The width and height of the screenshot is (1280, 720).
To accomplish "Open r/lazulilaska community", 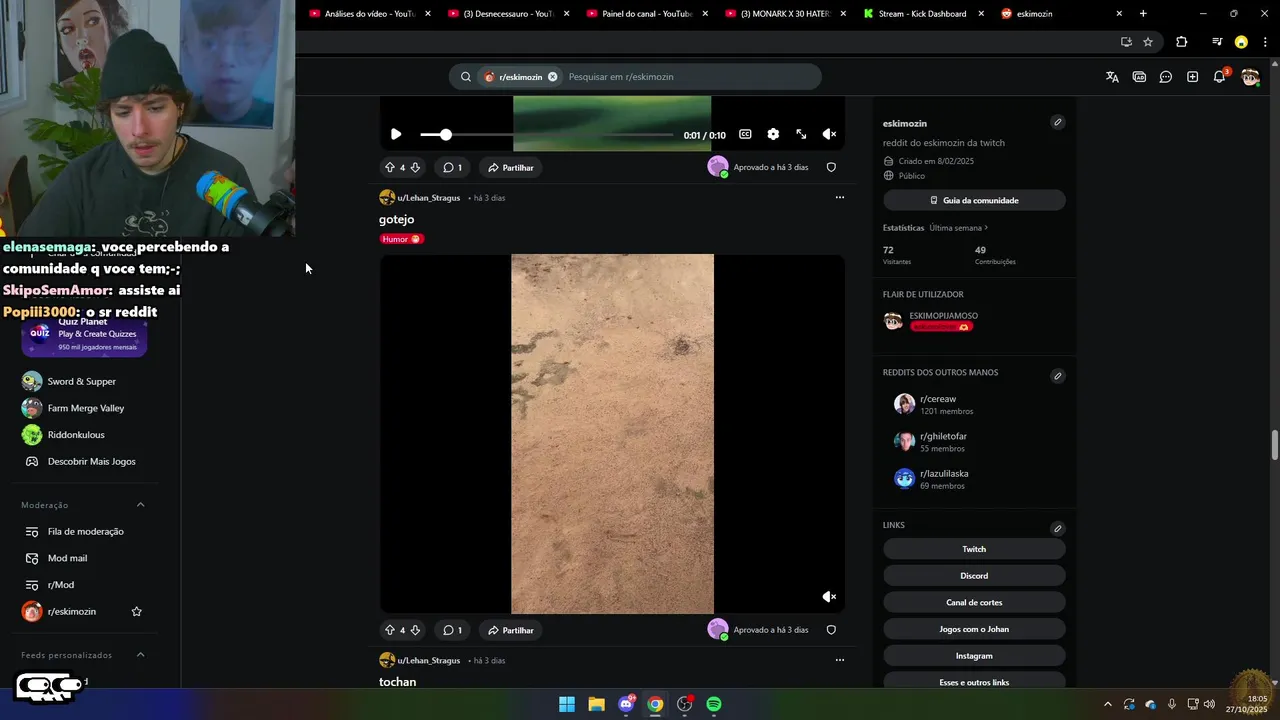I will (x=944, y=474).
